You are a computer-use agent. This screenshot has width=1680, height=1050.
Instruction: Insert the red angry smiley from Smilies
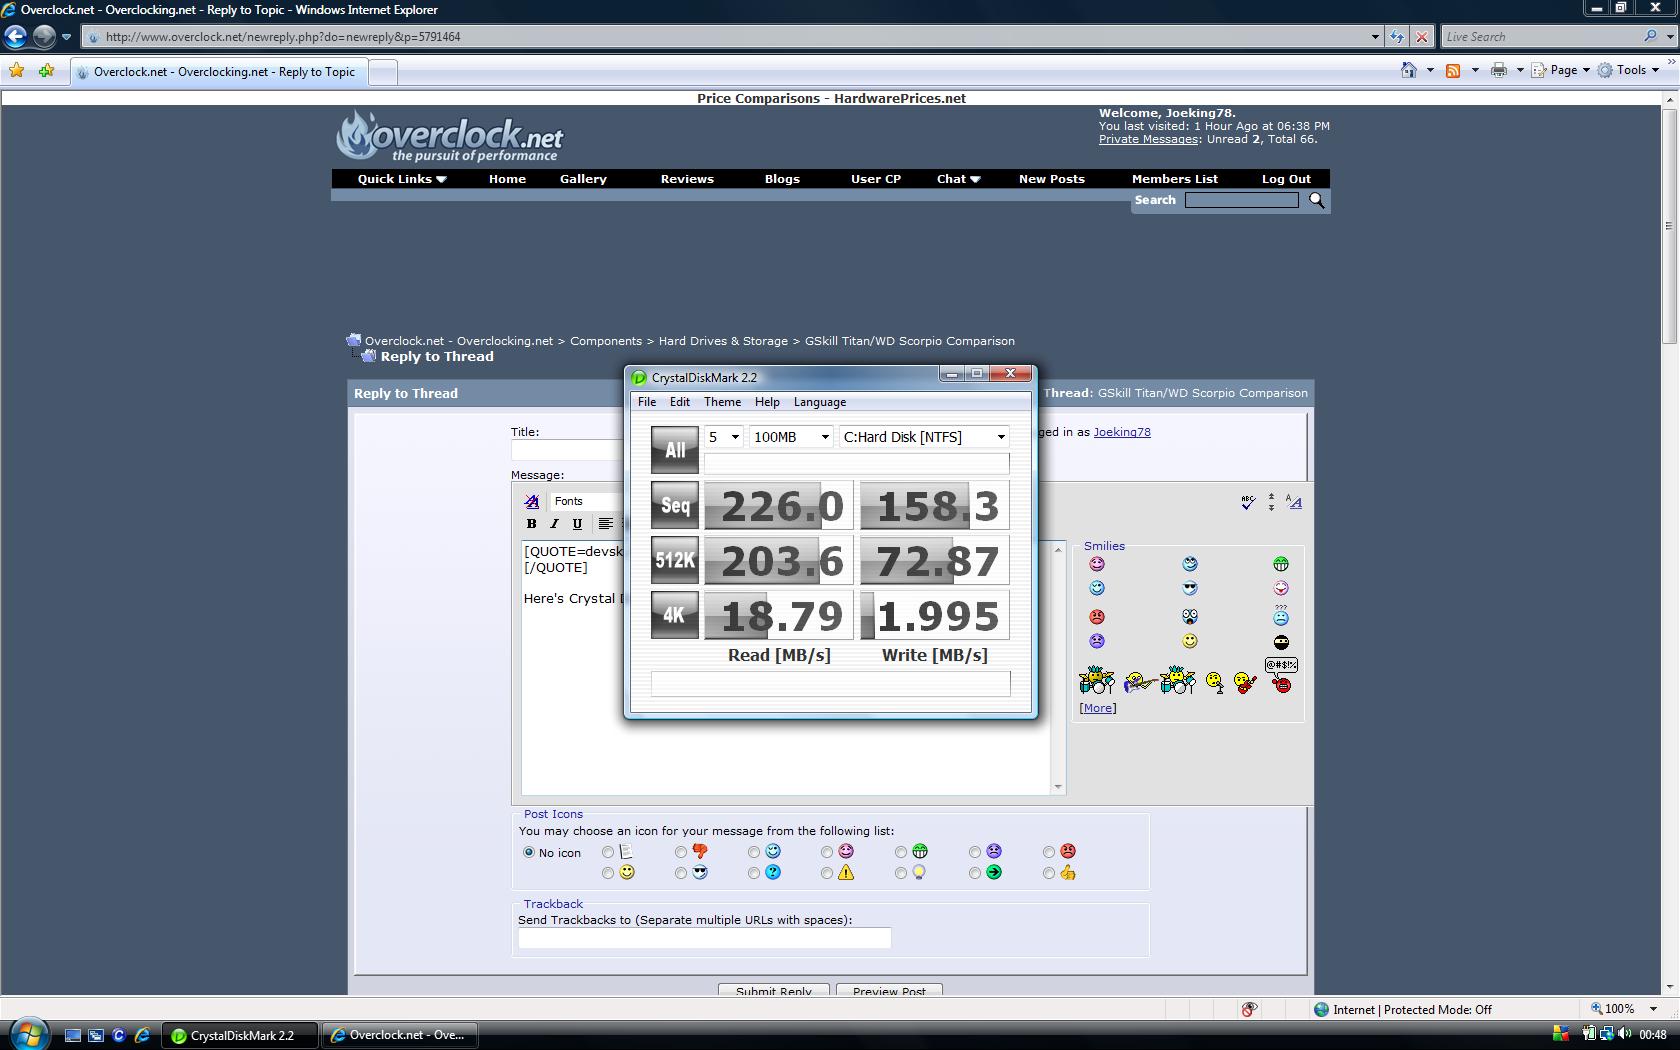point(1097,616)
